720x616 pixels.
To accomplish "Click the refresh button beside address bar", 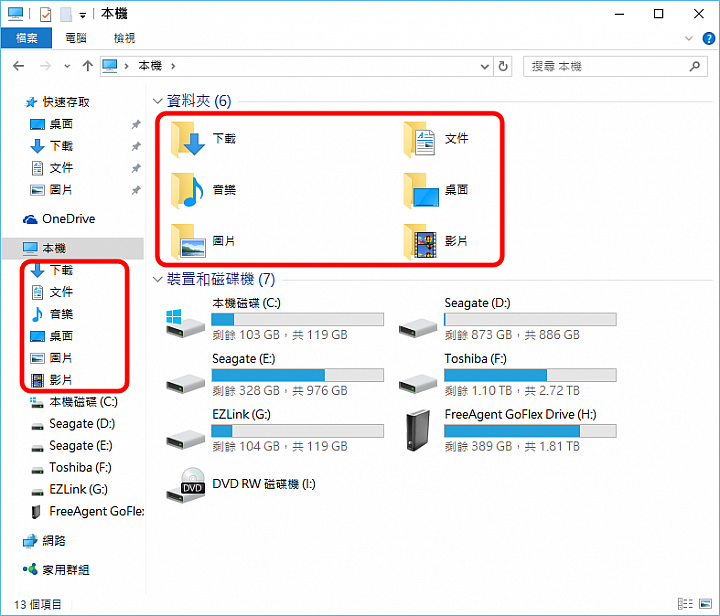I will pyautogui.click(x=503, y=67).
